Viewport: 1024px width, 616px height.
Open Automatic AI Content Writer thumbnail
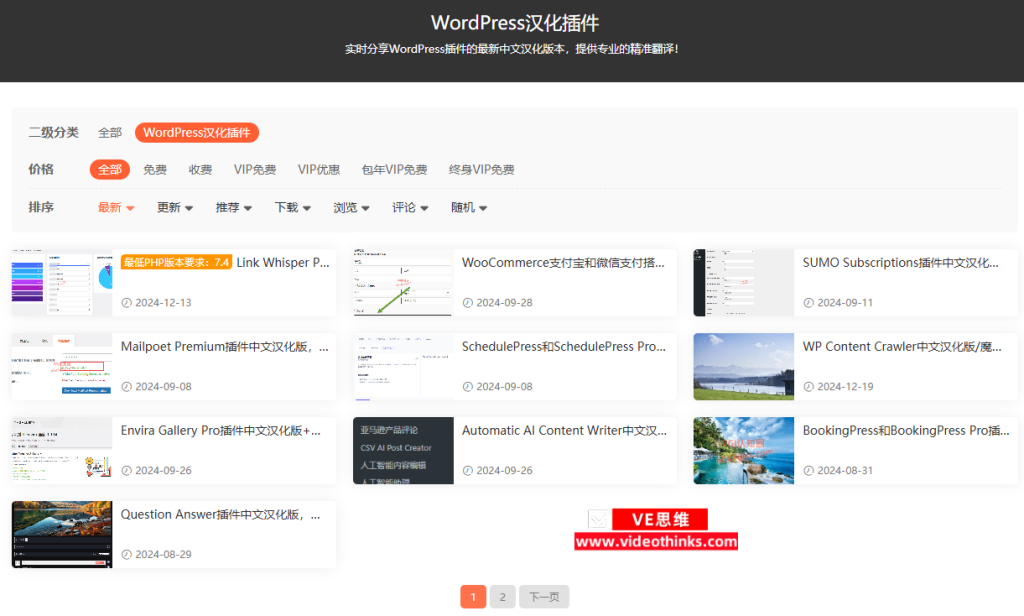point(403,451)
